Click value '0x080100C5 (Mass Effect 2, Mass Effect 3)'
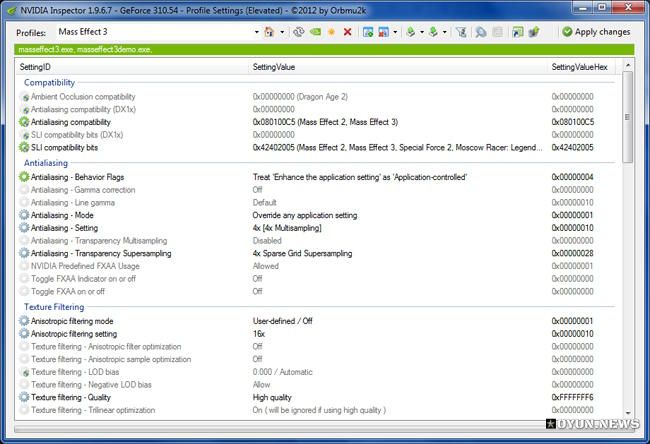 (325, 122)
